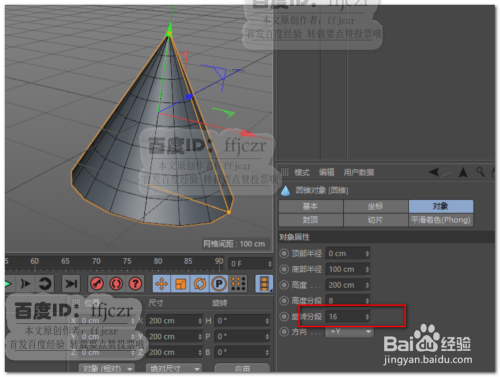The width and height of the screenshot is (500, 377).
Task: Click the green Y-axis arrow at the cone tip
Action: [x=170, y=29]
